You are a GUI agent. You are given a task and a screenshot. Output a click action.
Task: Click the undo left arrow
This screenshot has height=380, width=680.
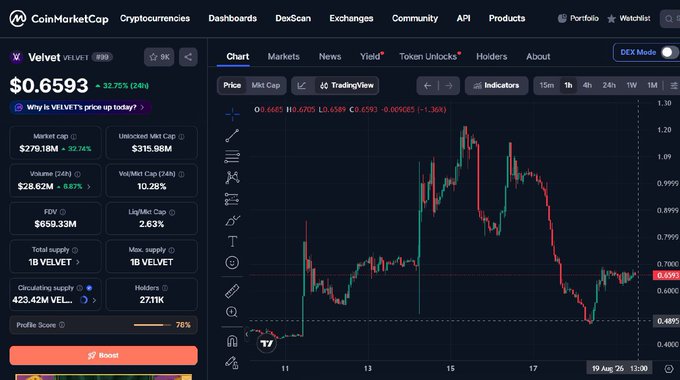[x=427, y=85]
